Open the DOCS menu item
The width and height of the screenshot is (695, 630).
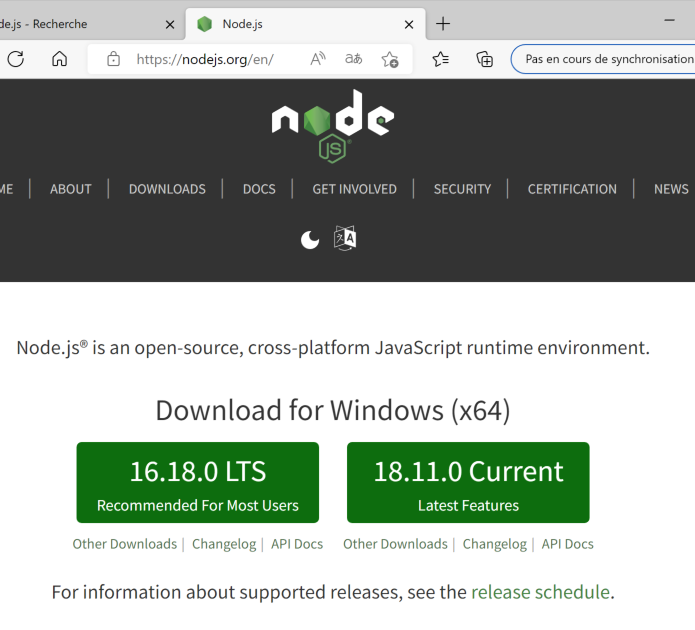click(x=259, y=189)
